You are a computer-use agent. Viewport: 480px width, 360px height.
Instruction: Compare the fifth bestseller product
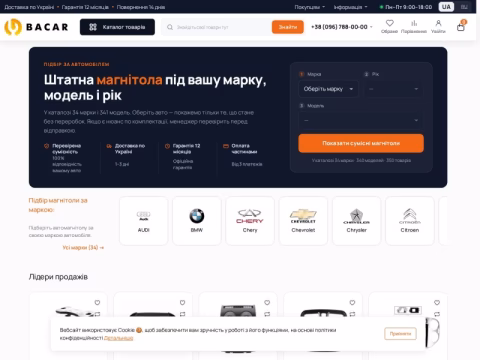(437, 314)
